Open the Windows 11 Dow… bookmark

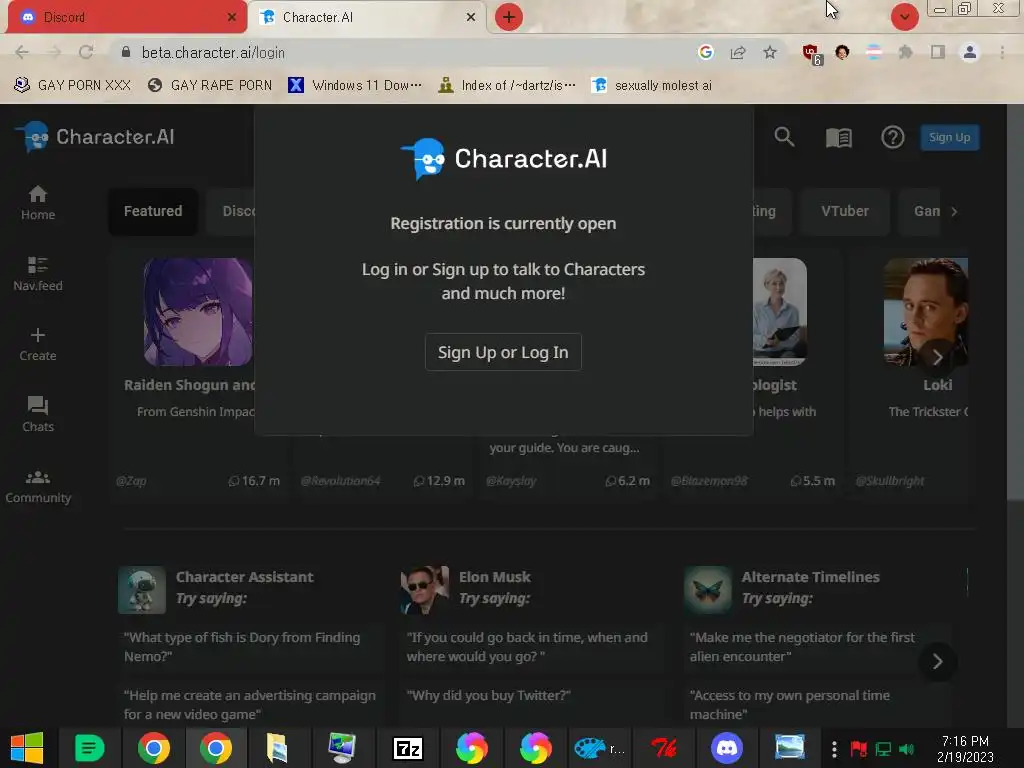[355, 86]
